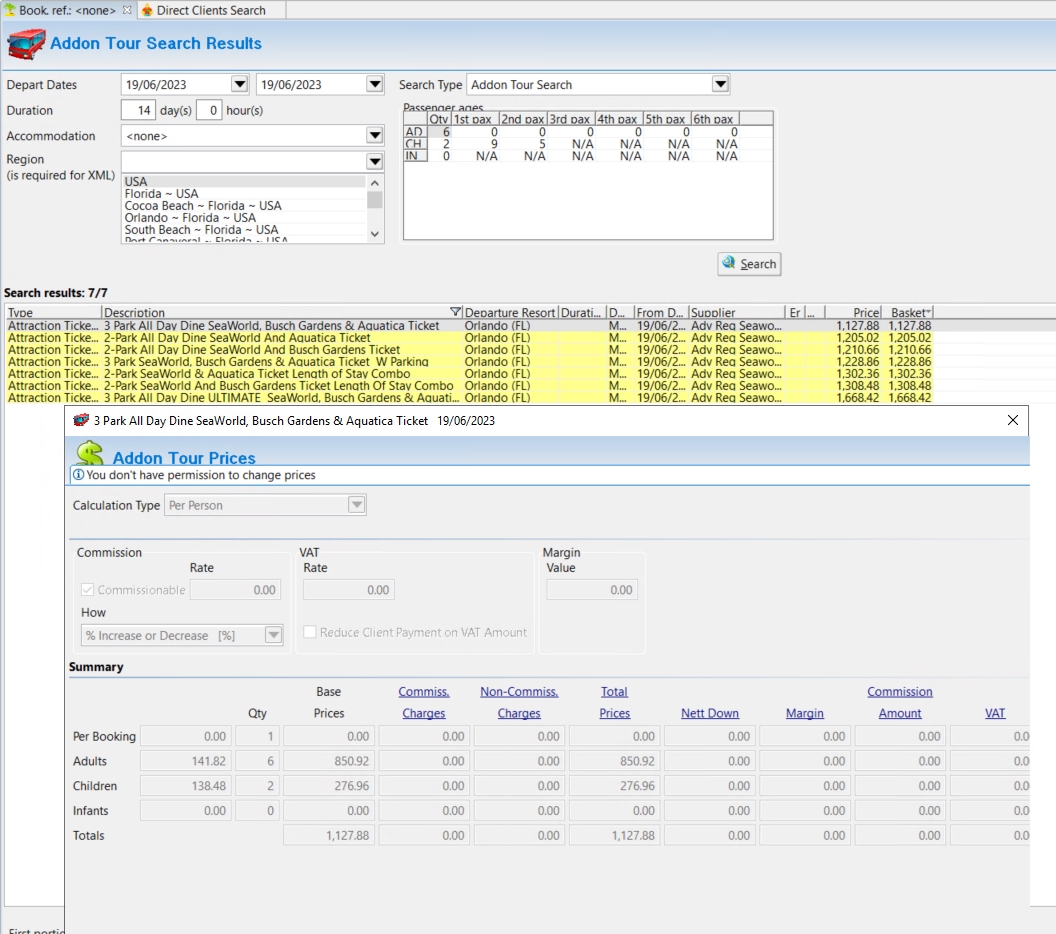Close the Book. ref. tab
This screenshot has width=1056, height=934.
(127, 10)
